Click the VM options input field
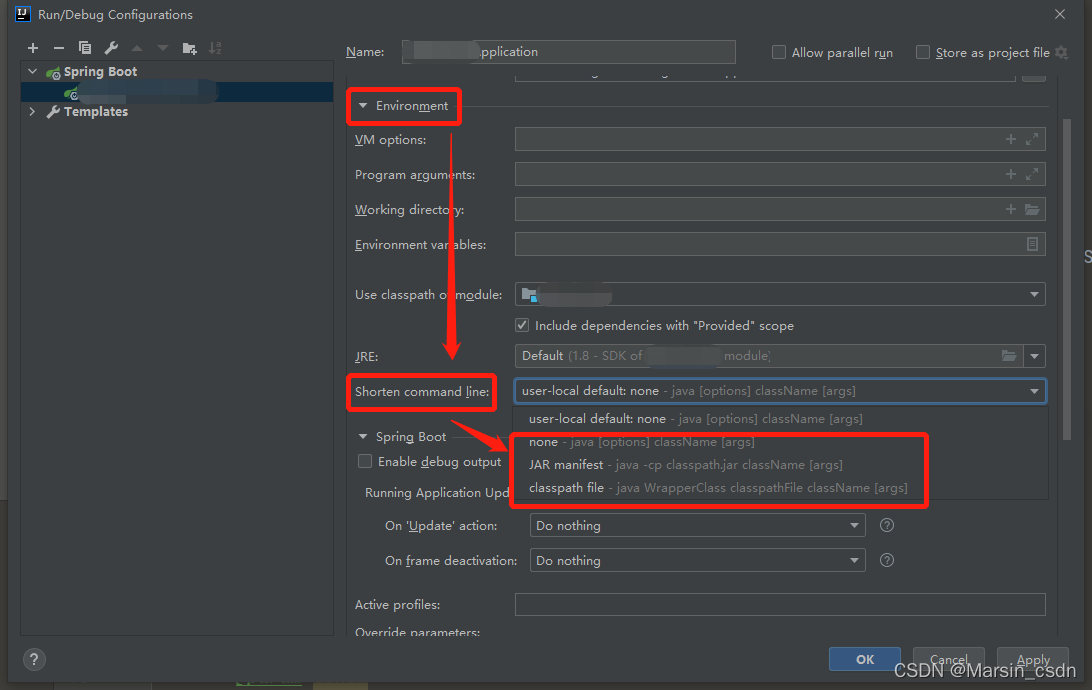 pyautogui.click(x=780, y=139)
